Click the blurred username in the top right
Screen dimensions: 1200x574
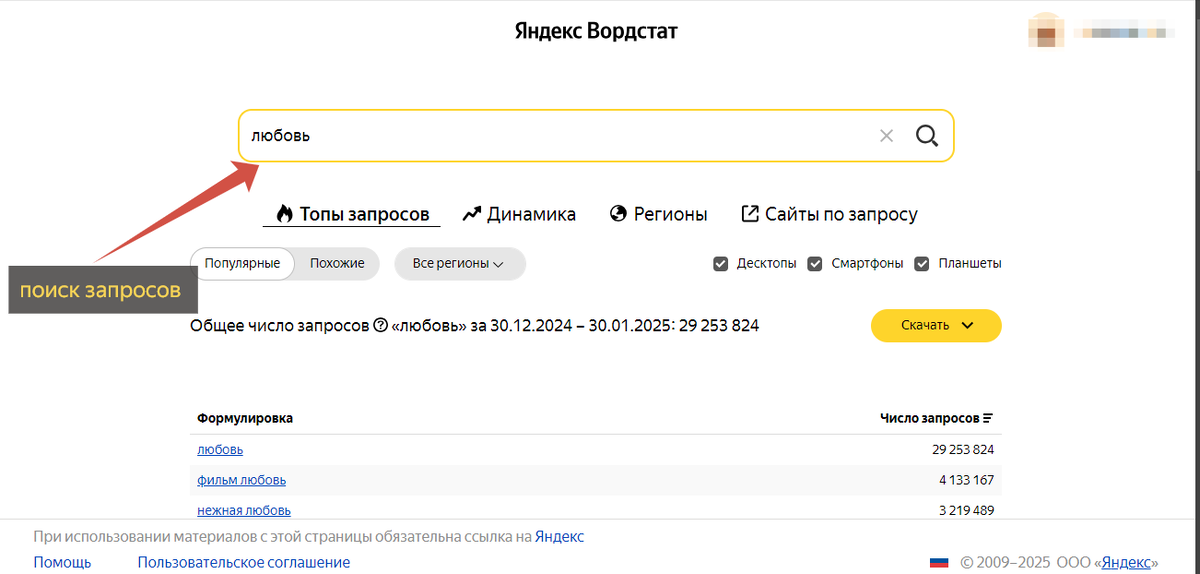[1125, 32]
